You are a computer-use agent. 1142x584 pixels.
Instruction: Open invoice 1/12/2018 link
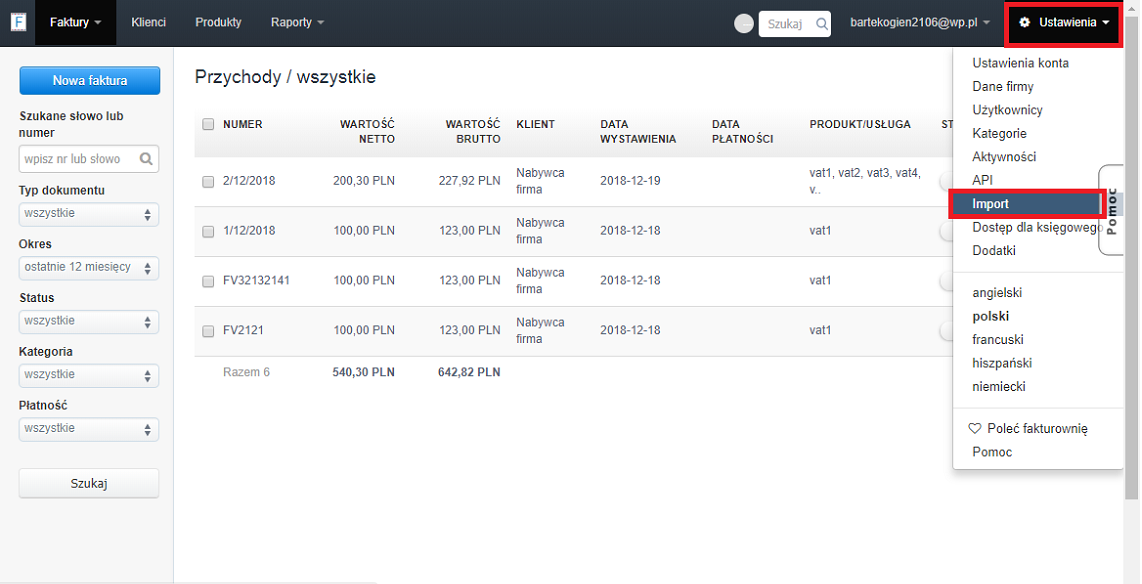point(249,231)
